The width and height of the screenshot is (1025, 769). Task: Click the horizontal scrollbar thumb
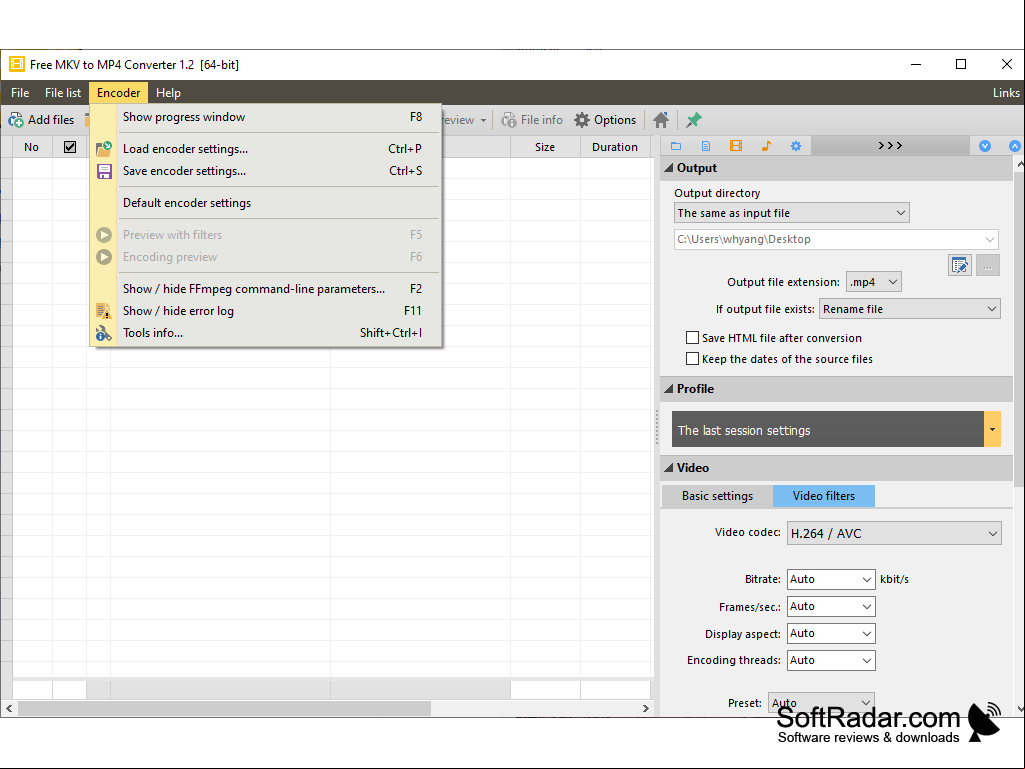224,708
